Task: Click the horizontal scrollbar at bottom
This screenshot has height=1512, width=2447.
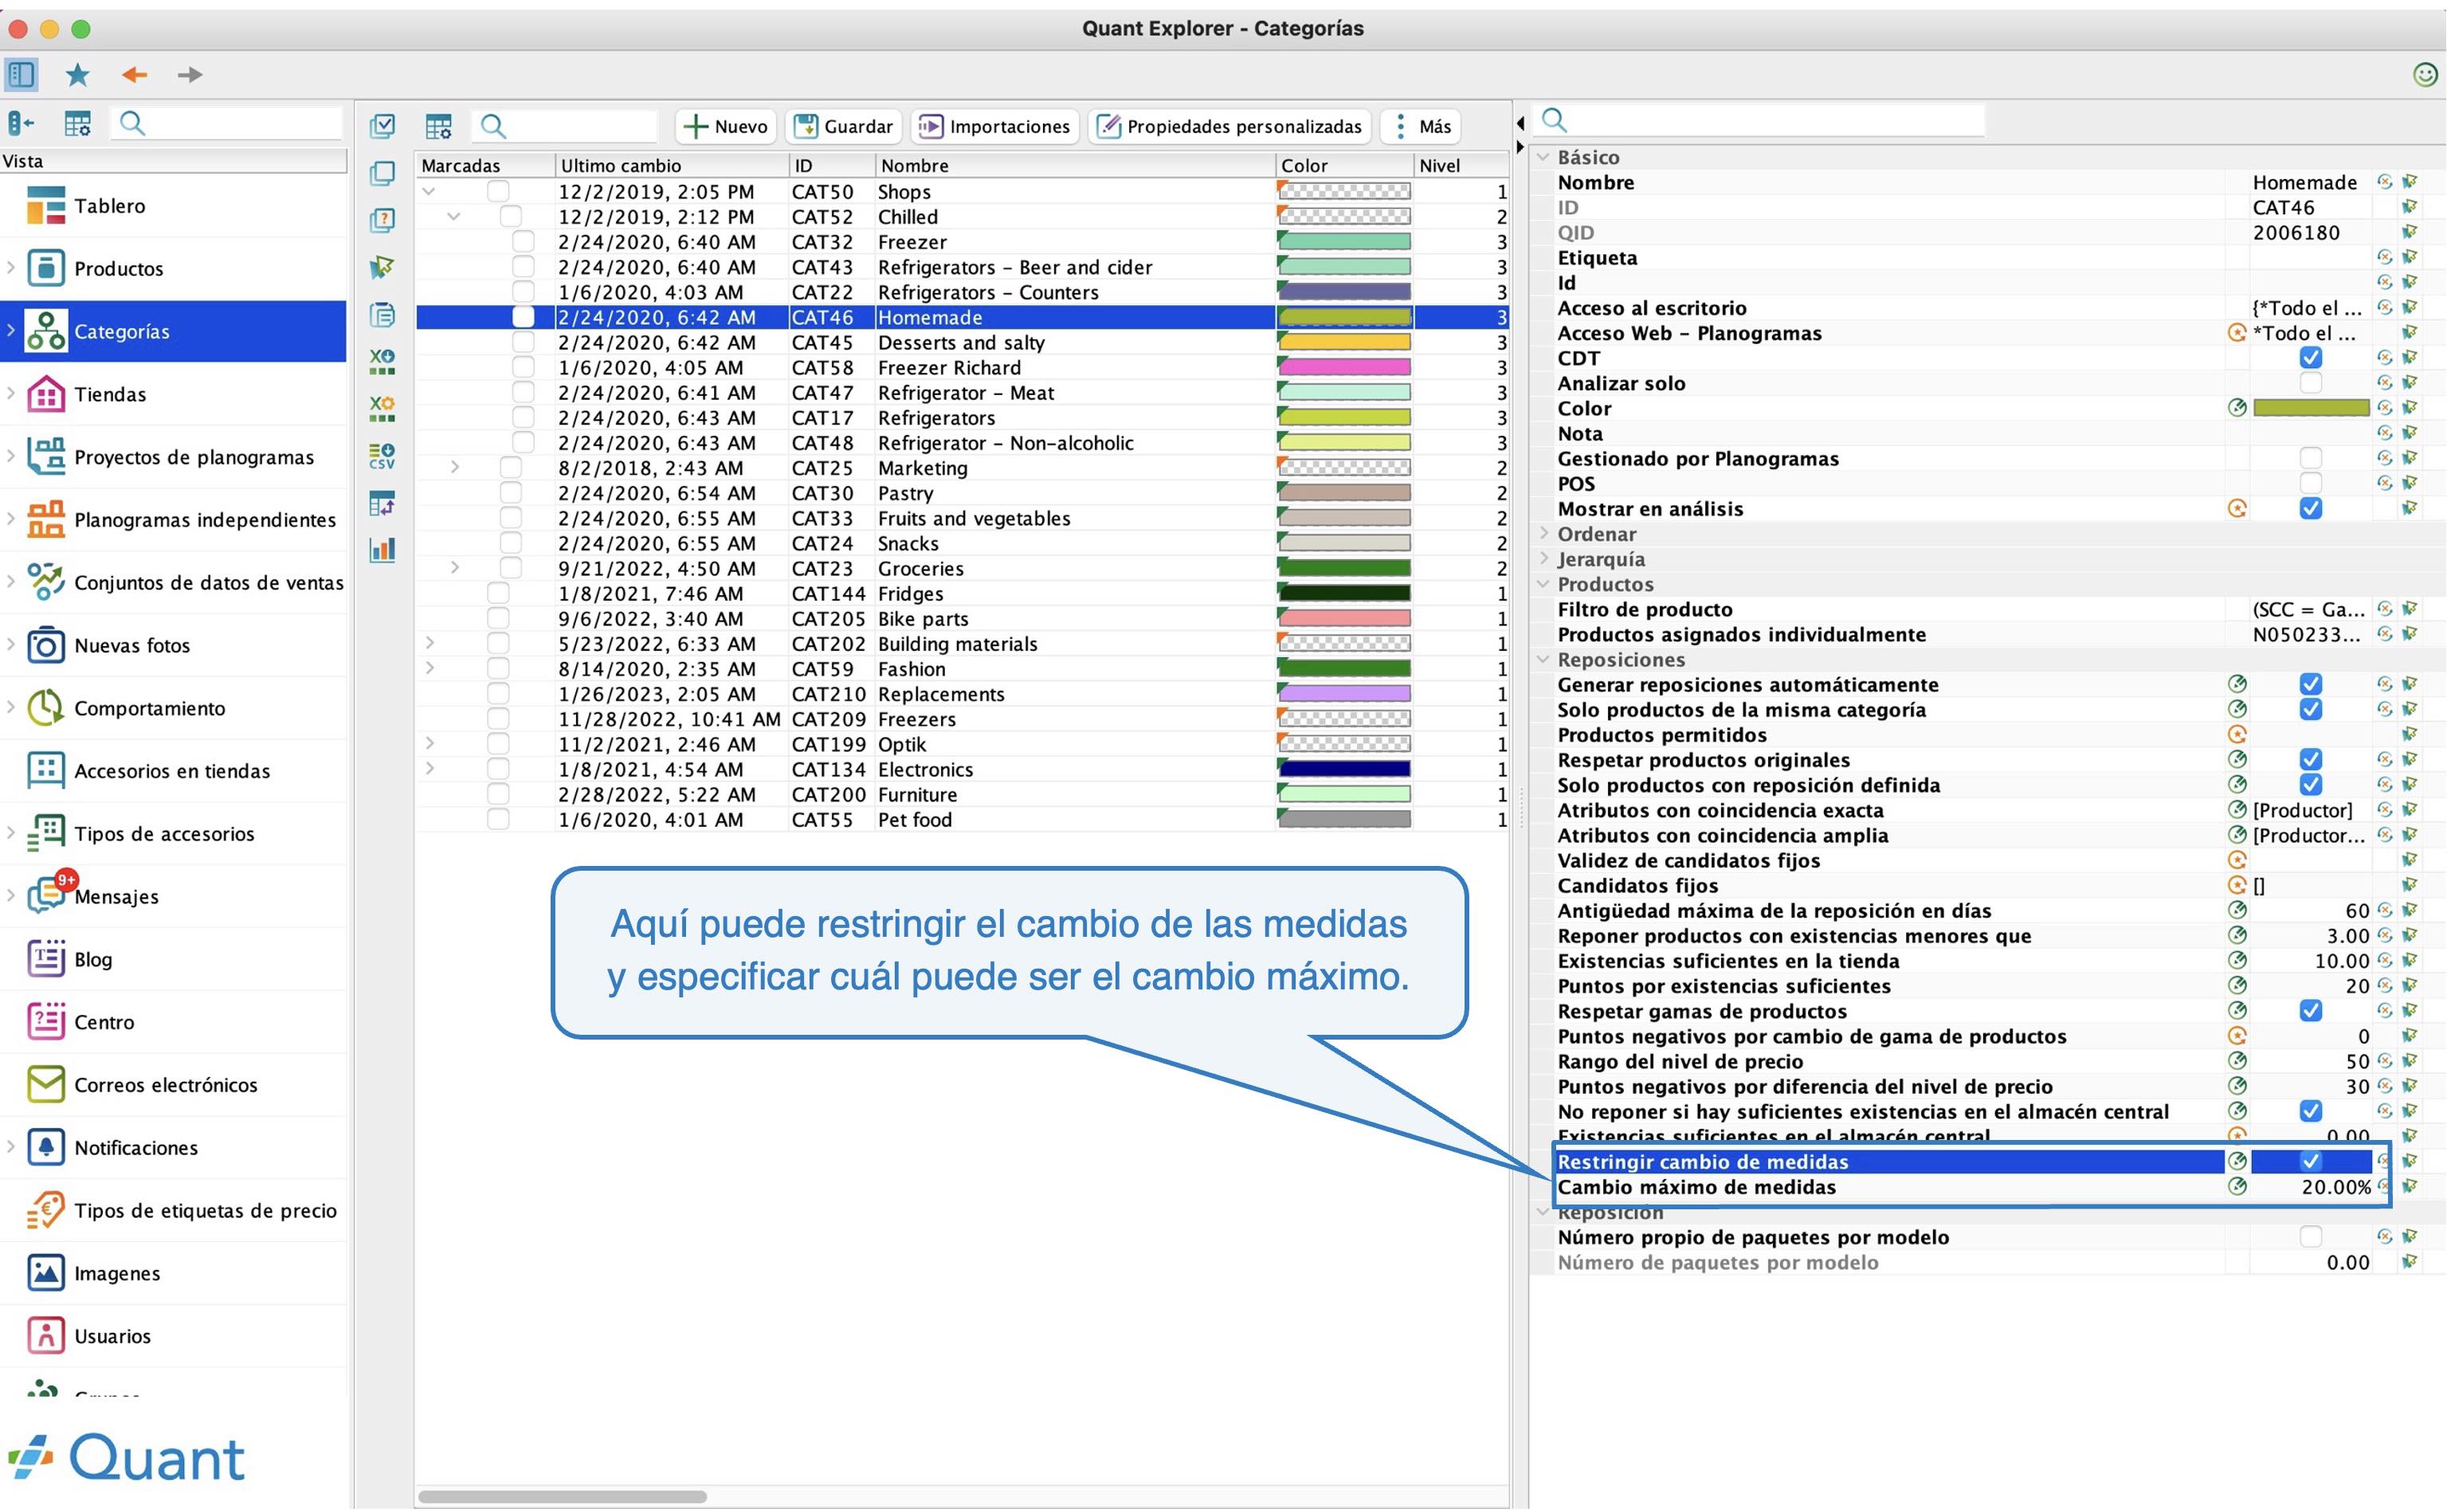Action: tap(562, 1497)
